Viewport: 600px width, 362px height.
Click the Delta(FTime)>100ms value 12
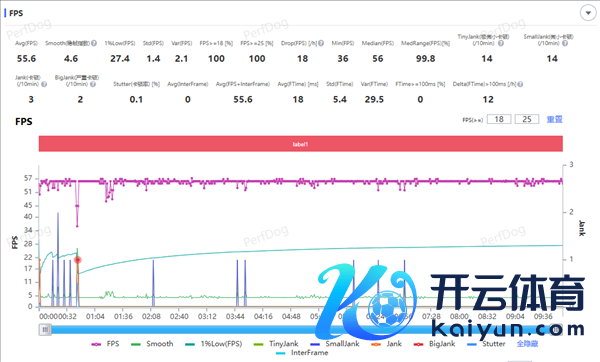488,100
